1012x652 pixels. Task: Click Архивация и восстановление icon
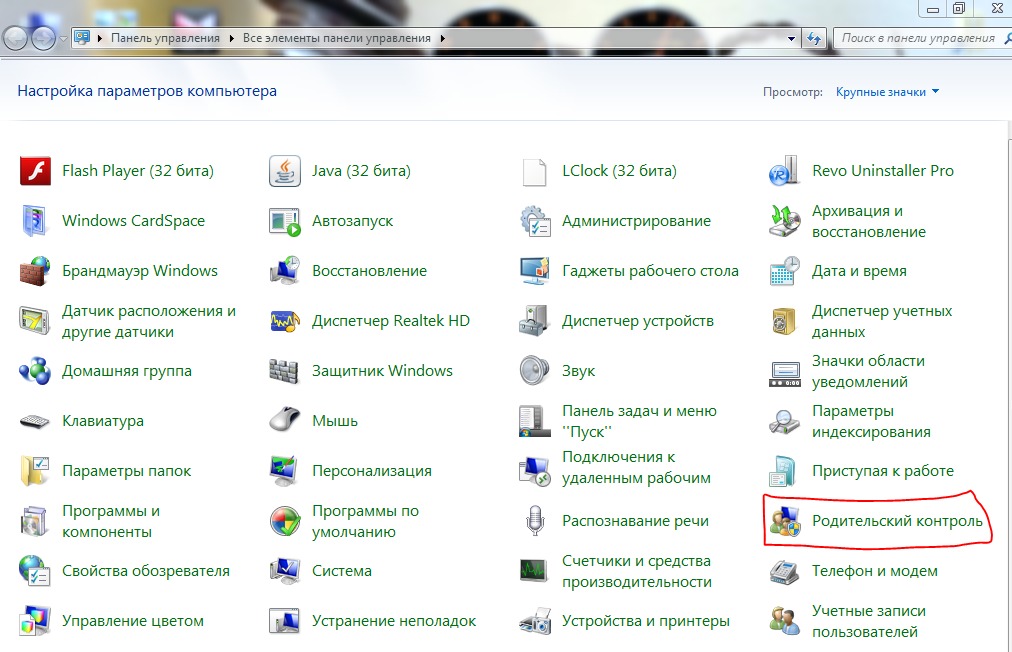point(784,221)
